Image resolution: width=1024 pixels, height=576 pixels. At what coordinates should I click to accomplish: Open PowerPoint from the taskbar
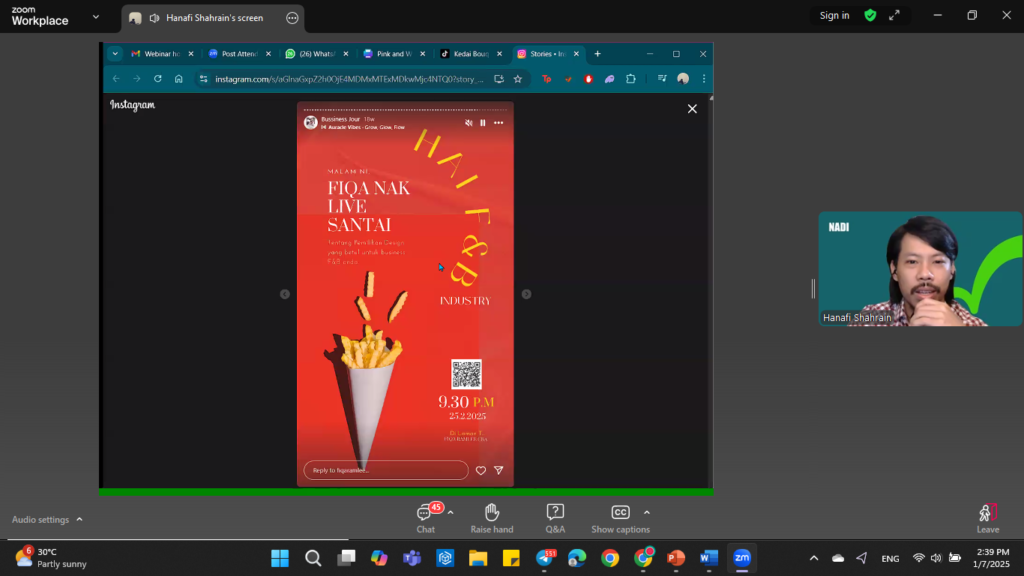pos(676,558)
